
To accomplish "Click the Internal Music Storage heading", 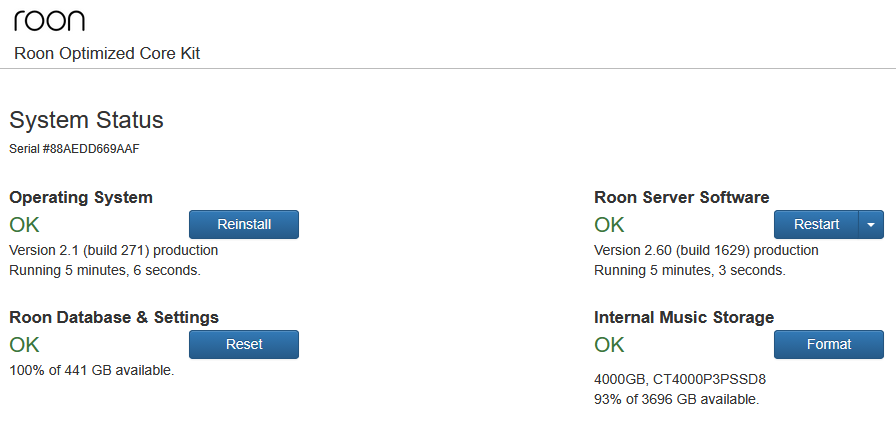I will tap(684, 317).
